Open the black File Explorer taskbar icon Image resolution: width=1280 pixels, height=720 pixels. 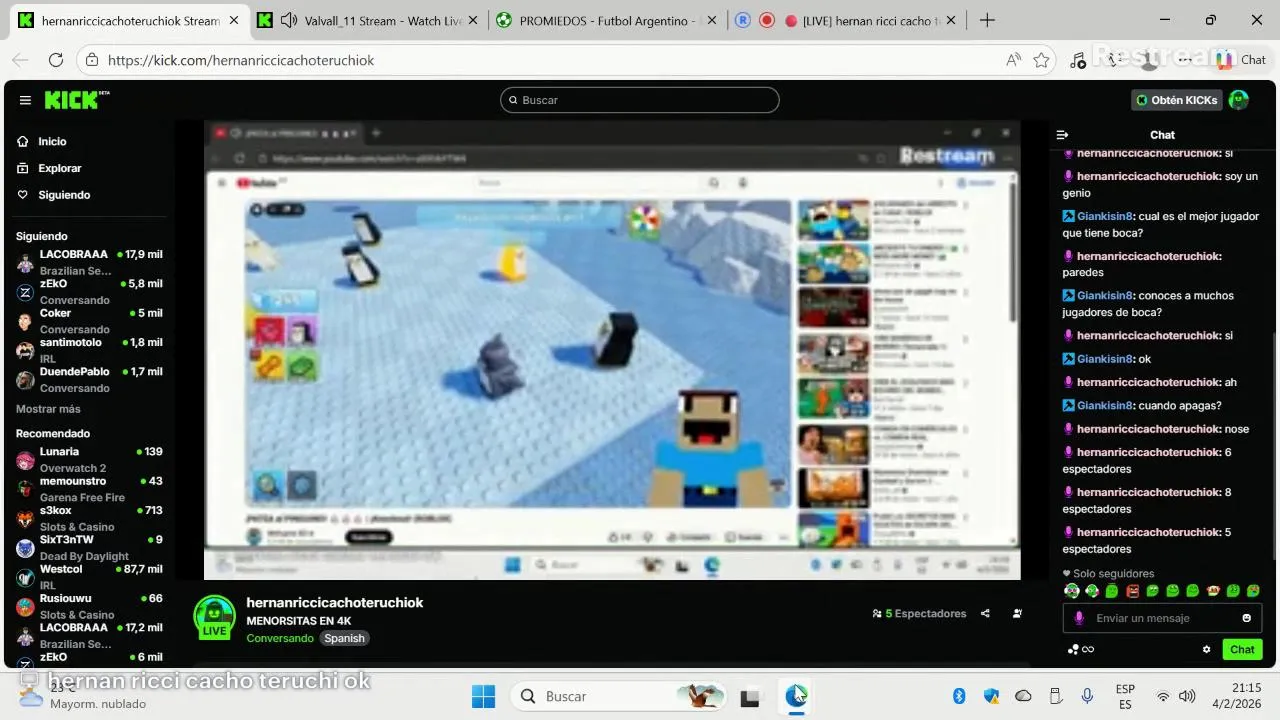pyautogui.click(x=749, y=697)
